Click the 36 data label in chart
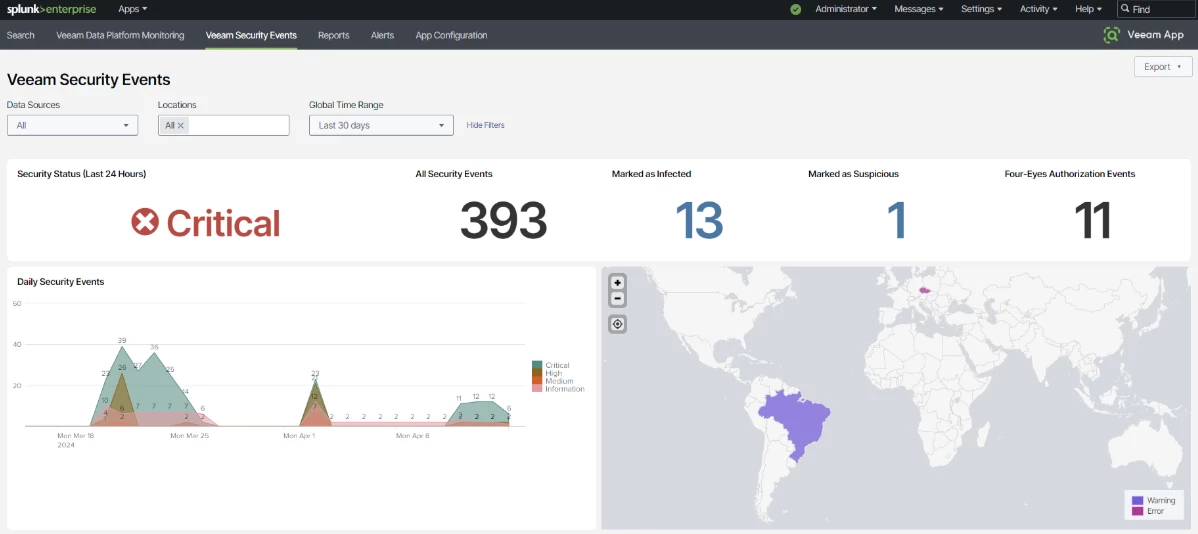Viewport: 1198px width, 534px height. [x=154, y=347]
